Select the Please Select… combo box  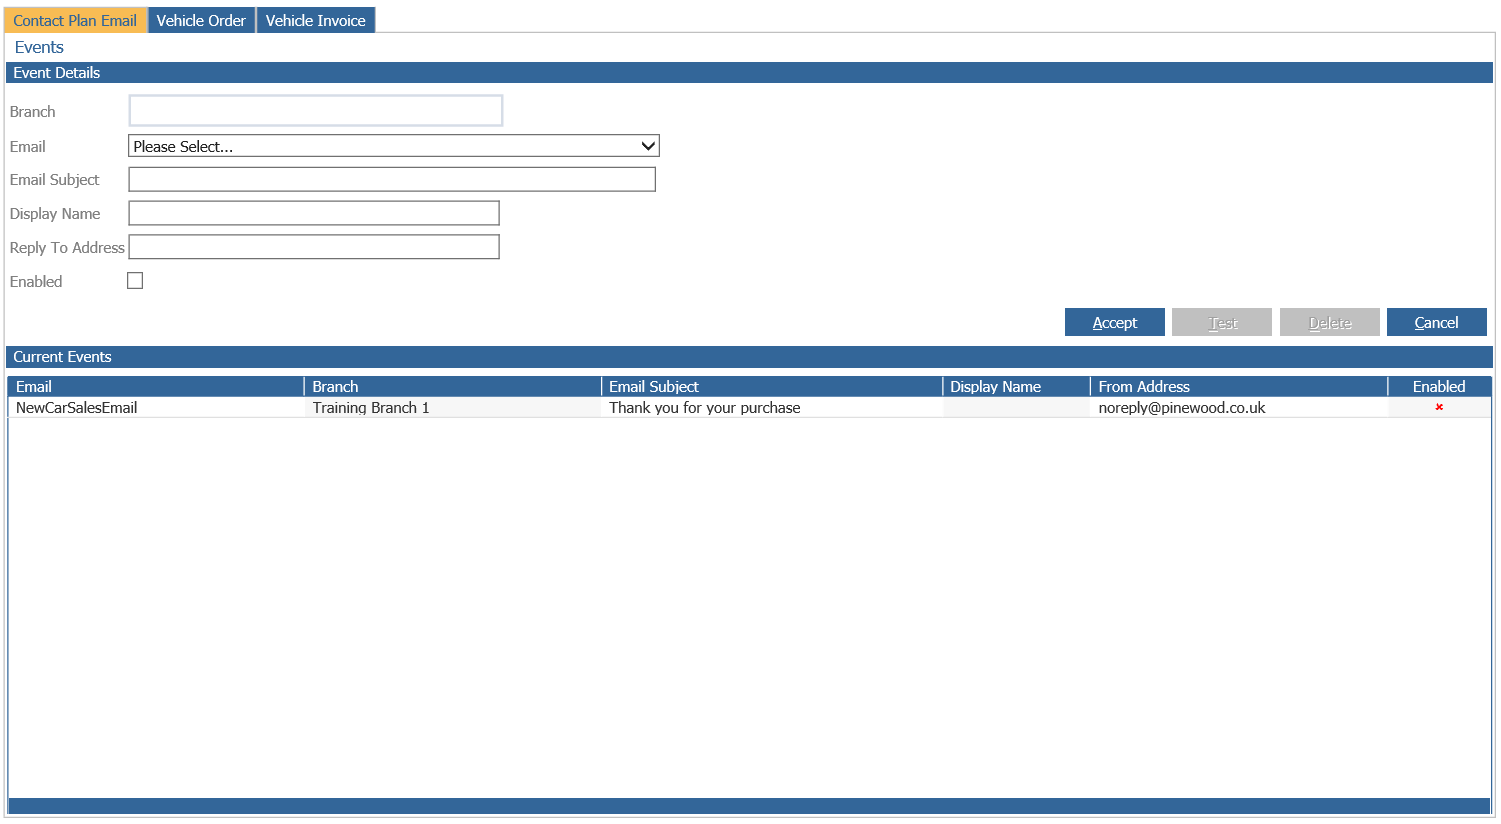click(x=394, y=146)
